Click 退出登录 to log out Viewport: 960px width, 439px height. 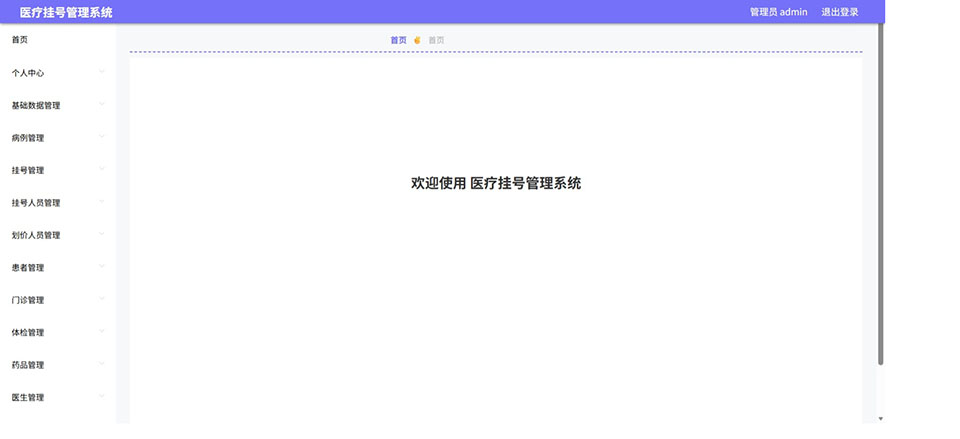(839, 12)
